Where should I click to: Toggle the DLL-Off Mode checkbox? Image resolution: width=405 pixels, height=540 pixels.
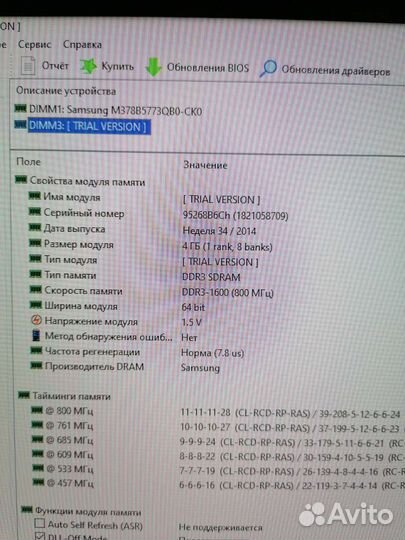pyautogui.click(x=40, y=537)
